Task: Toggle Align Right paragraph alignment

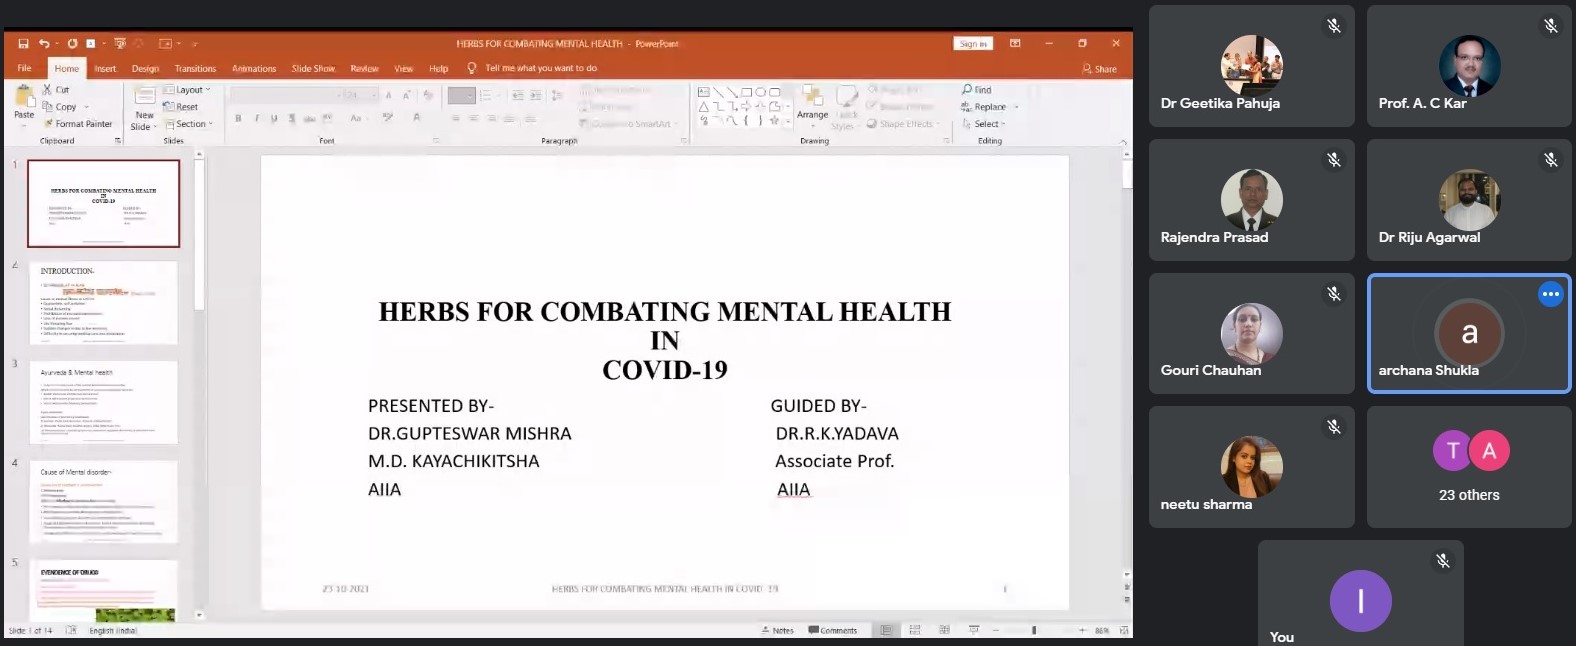Action: 492,118
